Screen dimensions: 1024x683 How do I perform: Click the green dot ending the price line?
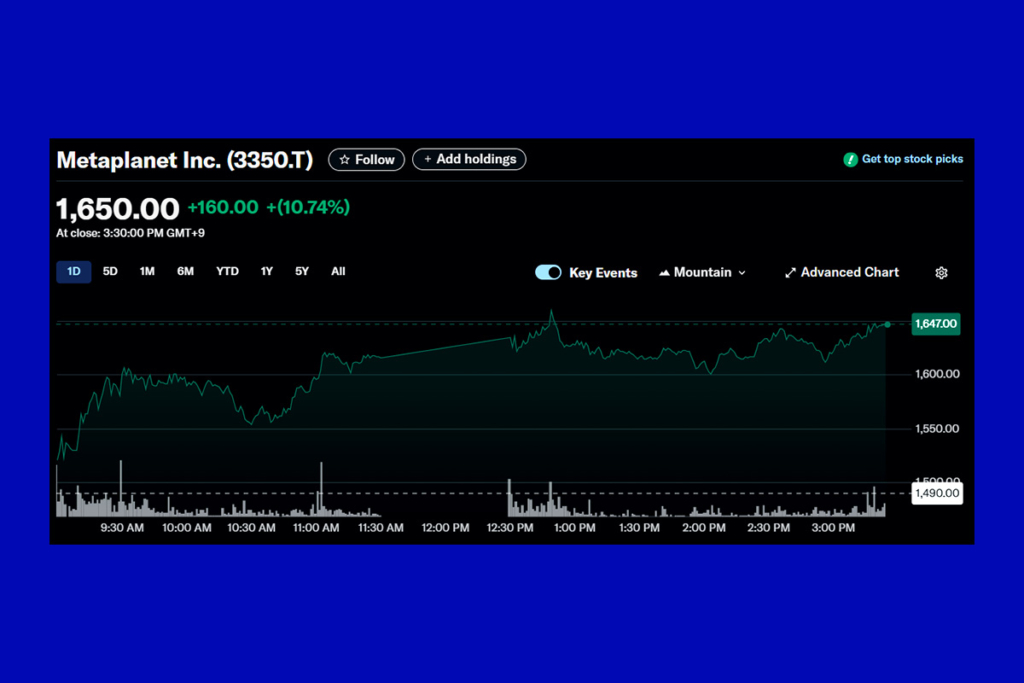coord(887,324)
